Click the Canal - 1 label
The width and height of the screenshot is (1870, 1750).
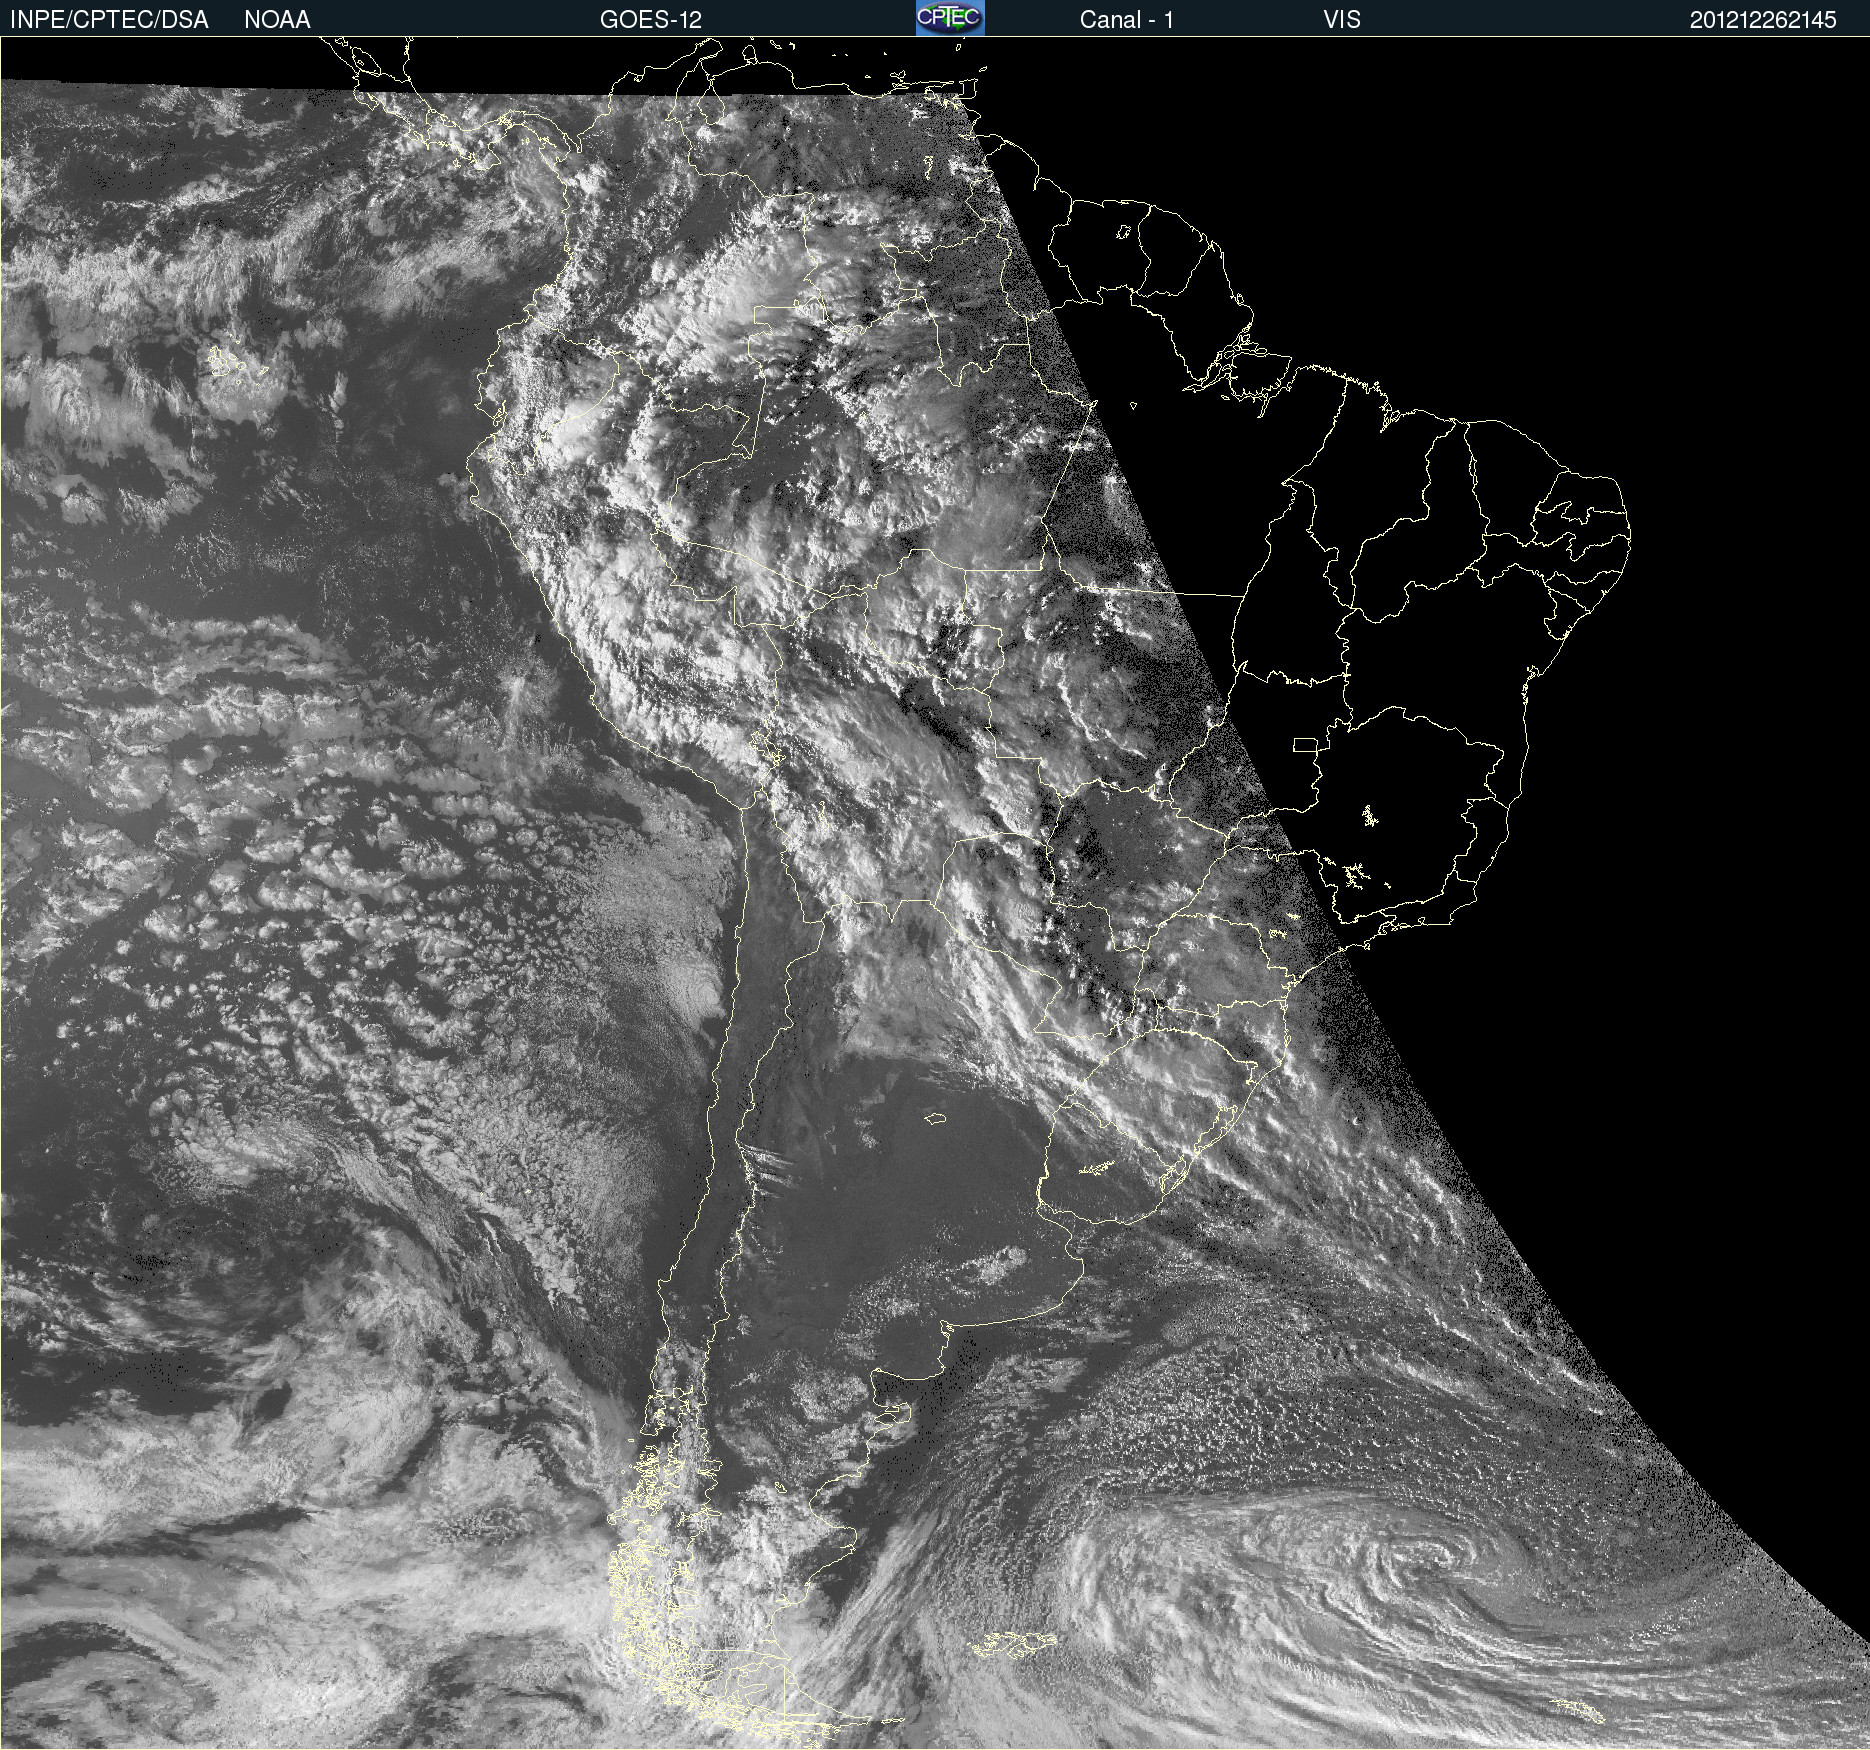1126,20
